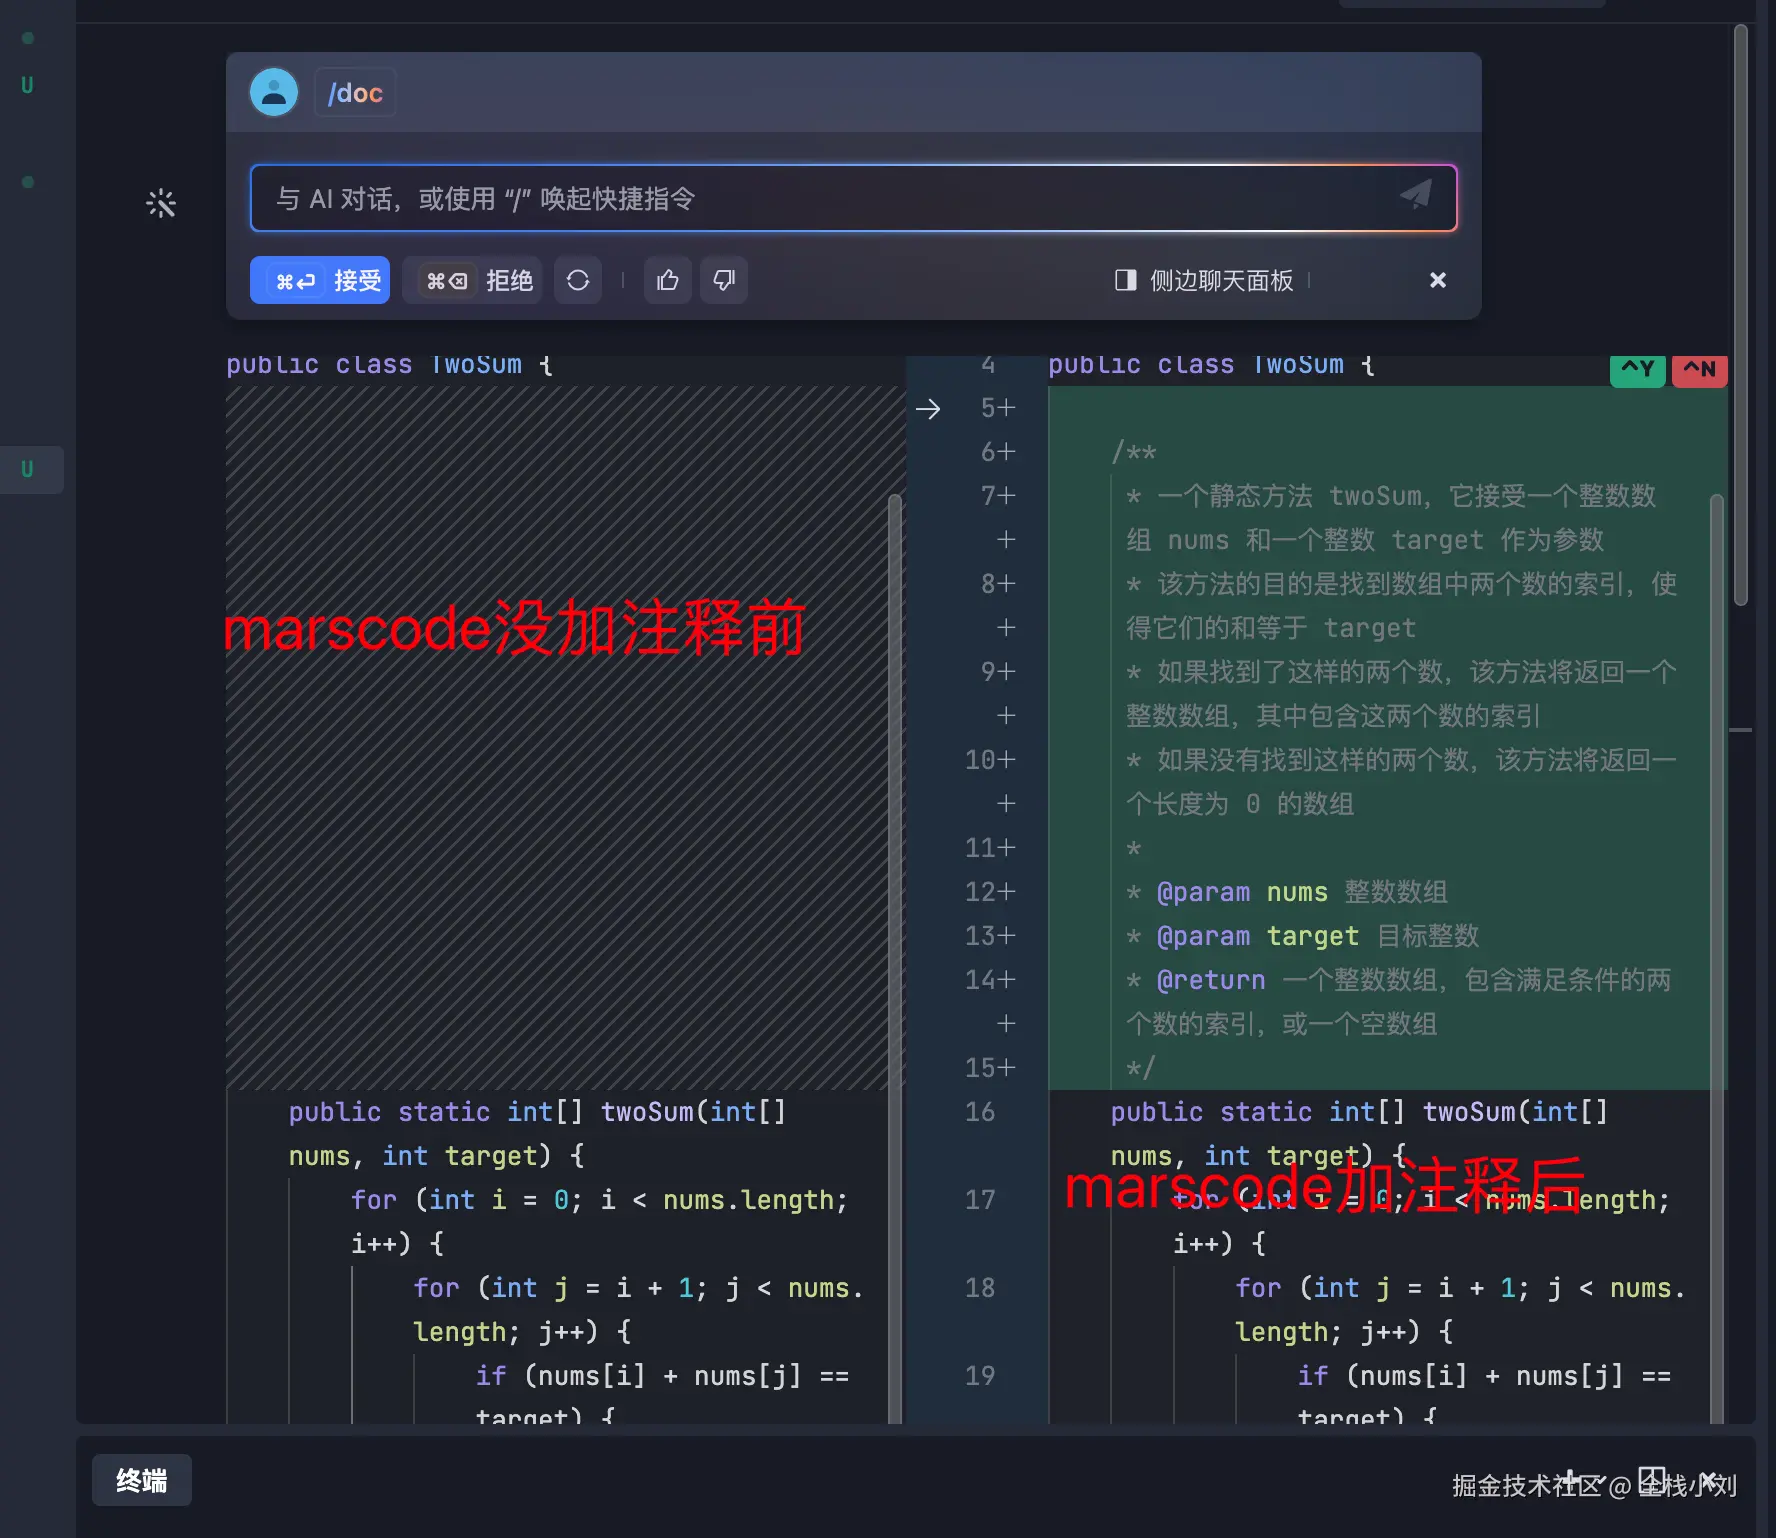The width and height of the screenshot is (1776, 1538).
Task: Reject the suggestion with 拒绝 button
Action: point(472,280)
